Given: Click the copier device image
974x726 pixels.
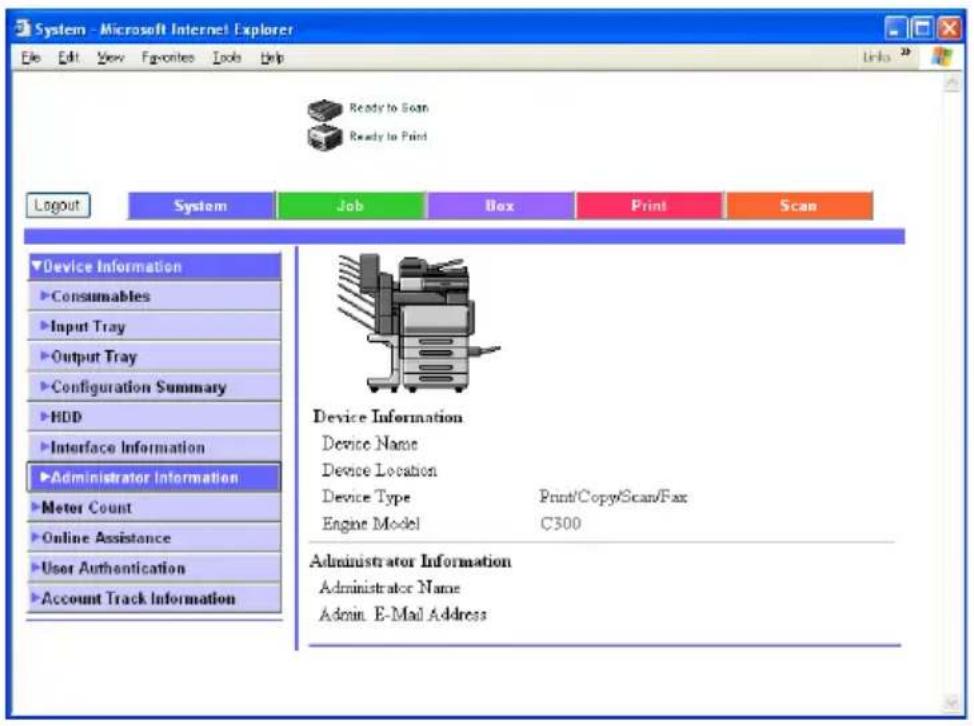Looking at the screenshot, I should pyautogui.click(x=419, y=323).
